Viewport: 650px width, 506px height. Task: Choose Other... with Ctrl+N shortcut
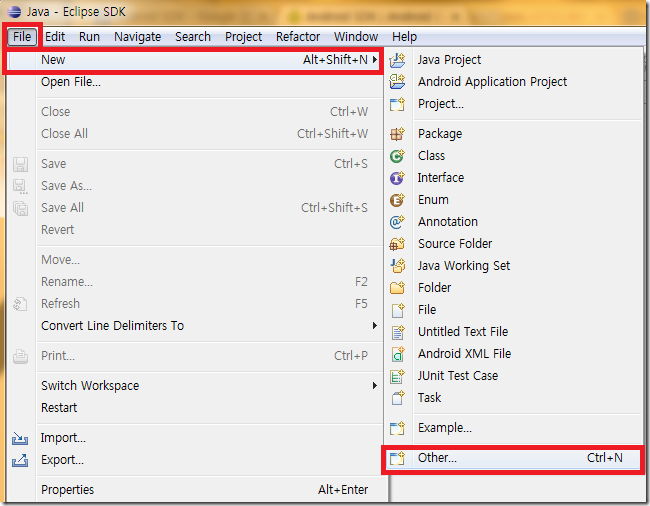[514, 458]
